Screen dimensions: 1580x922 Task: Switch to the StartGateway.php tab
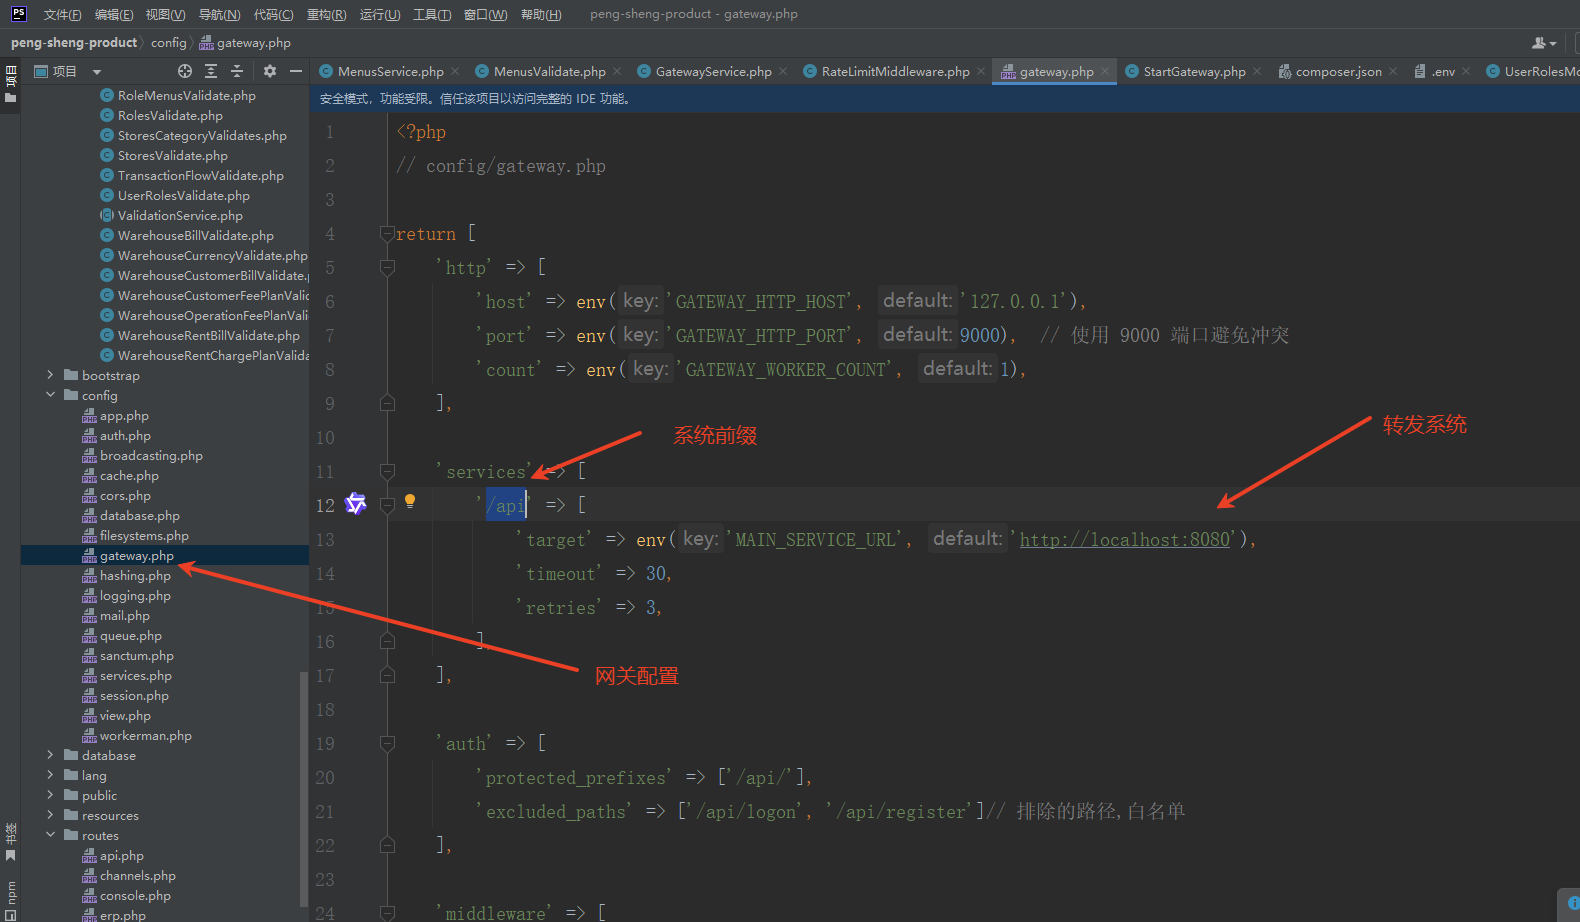coord(1194,71)
